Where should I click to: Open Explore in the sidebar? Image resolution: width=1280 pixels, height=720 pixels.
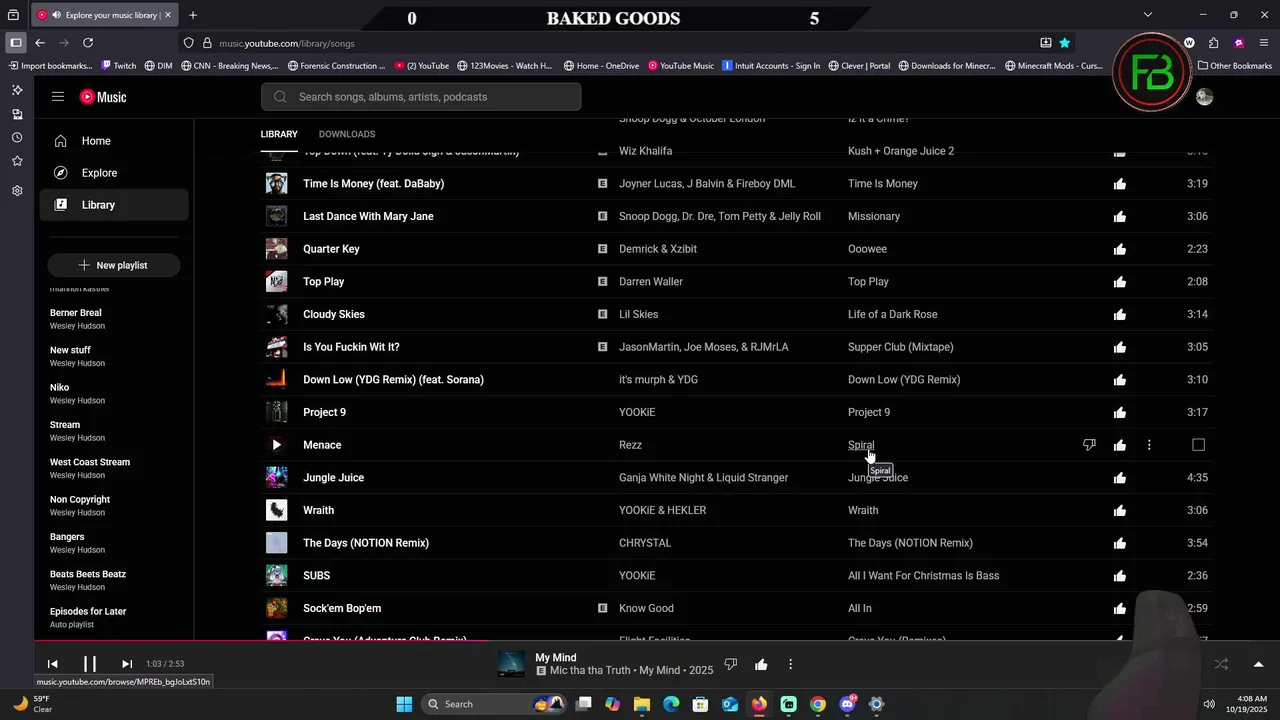tap(114, 173)
